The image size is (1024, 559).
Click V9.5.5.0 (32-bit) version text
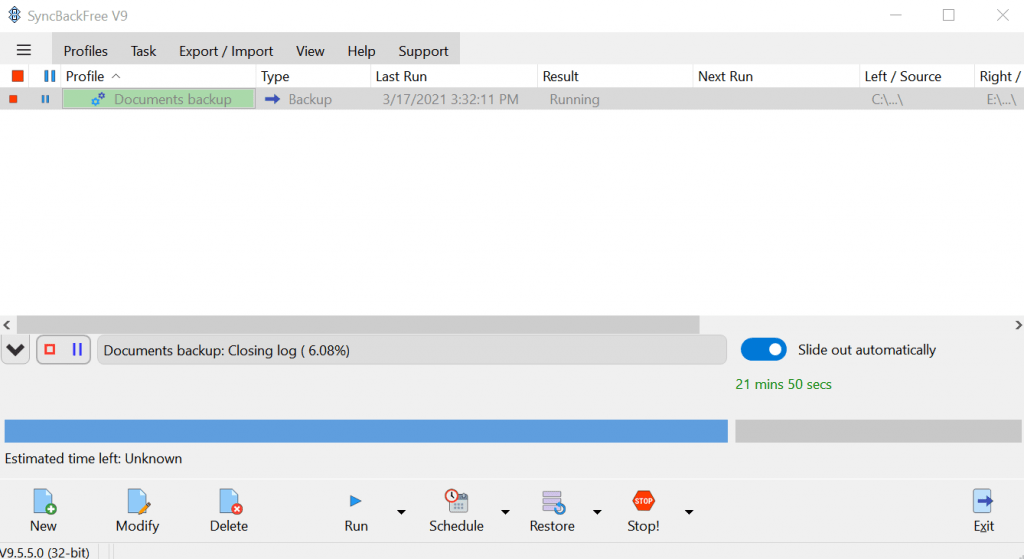point(45,552)
